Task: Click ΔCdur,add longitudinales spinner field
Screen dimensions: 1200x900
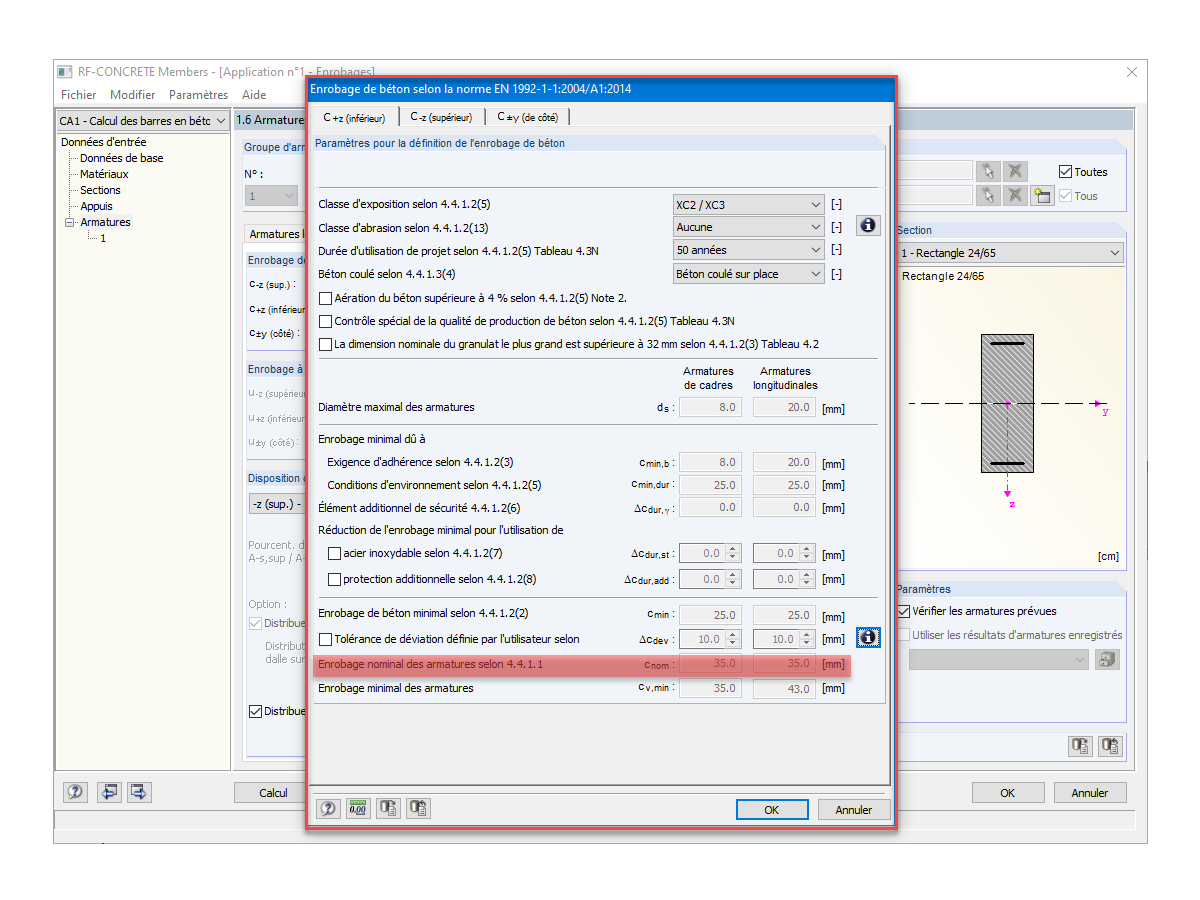Action: (784, 579)
